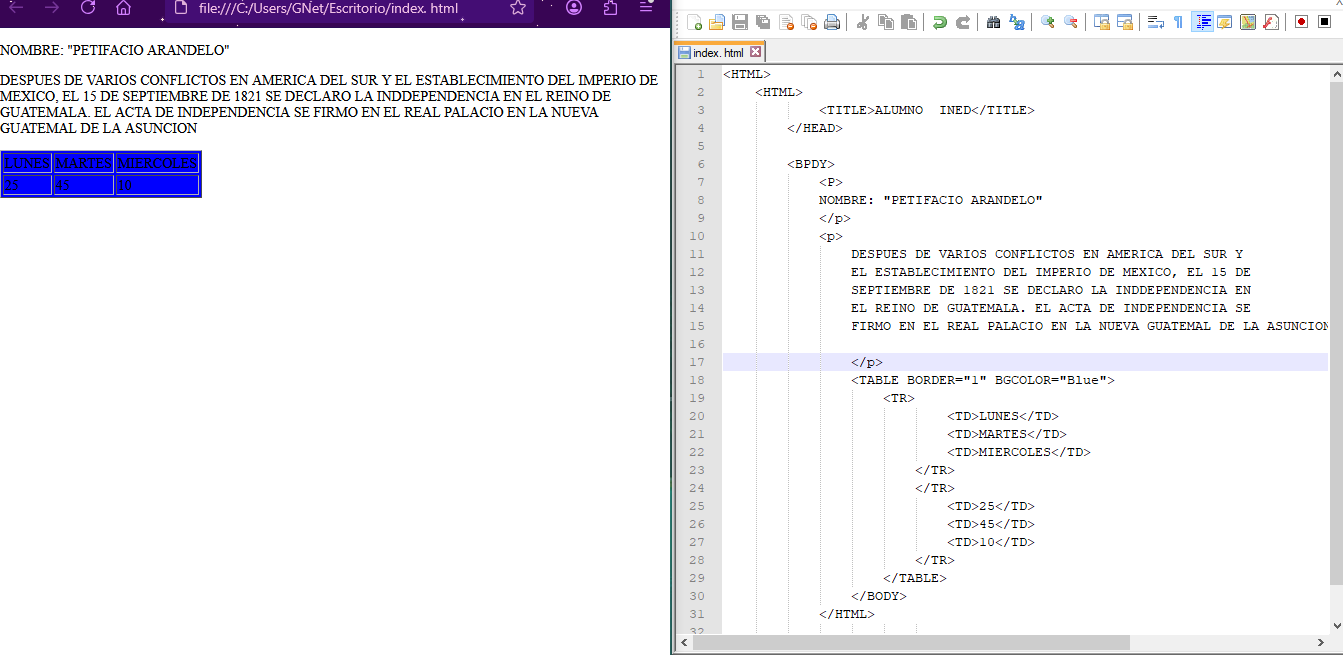Create a new file in Notepad++ toolbar
1343x655 pixels.
[x=694, y=22]
